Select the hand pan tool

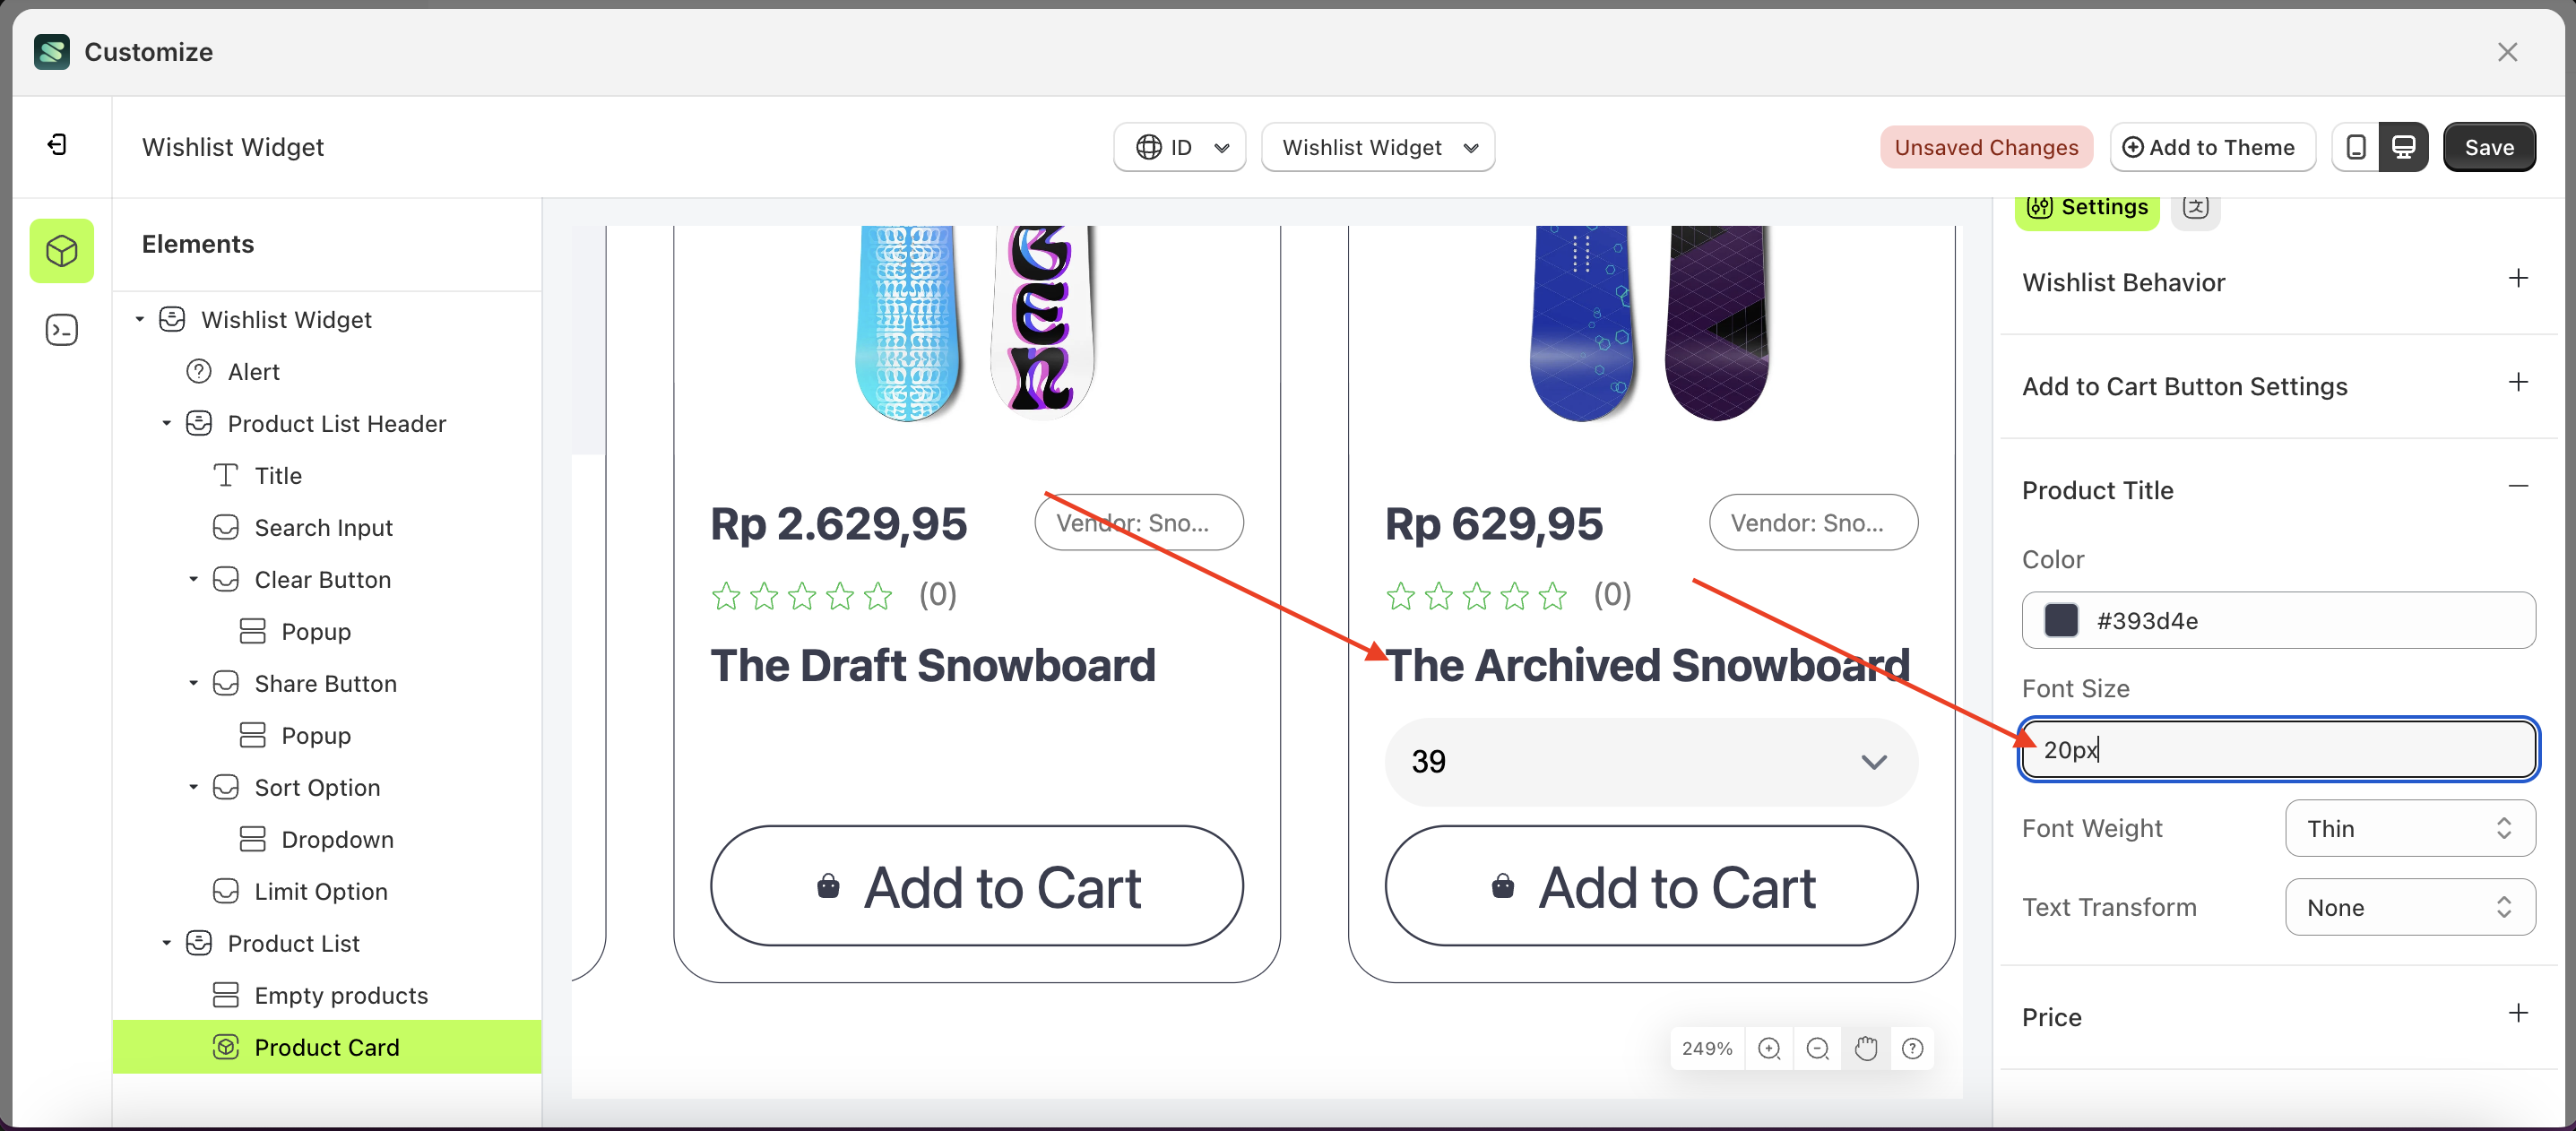pyautogui.click(x=1865, y=1048)
